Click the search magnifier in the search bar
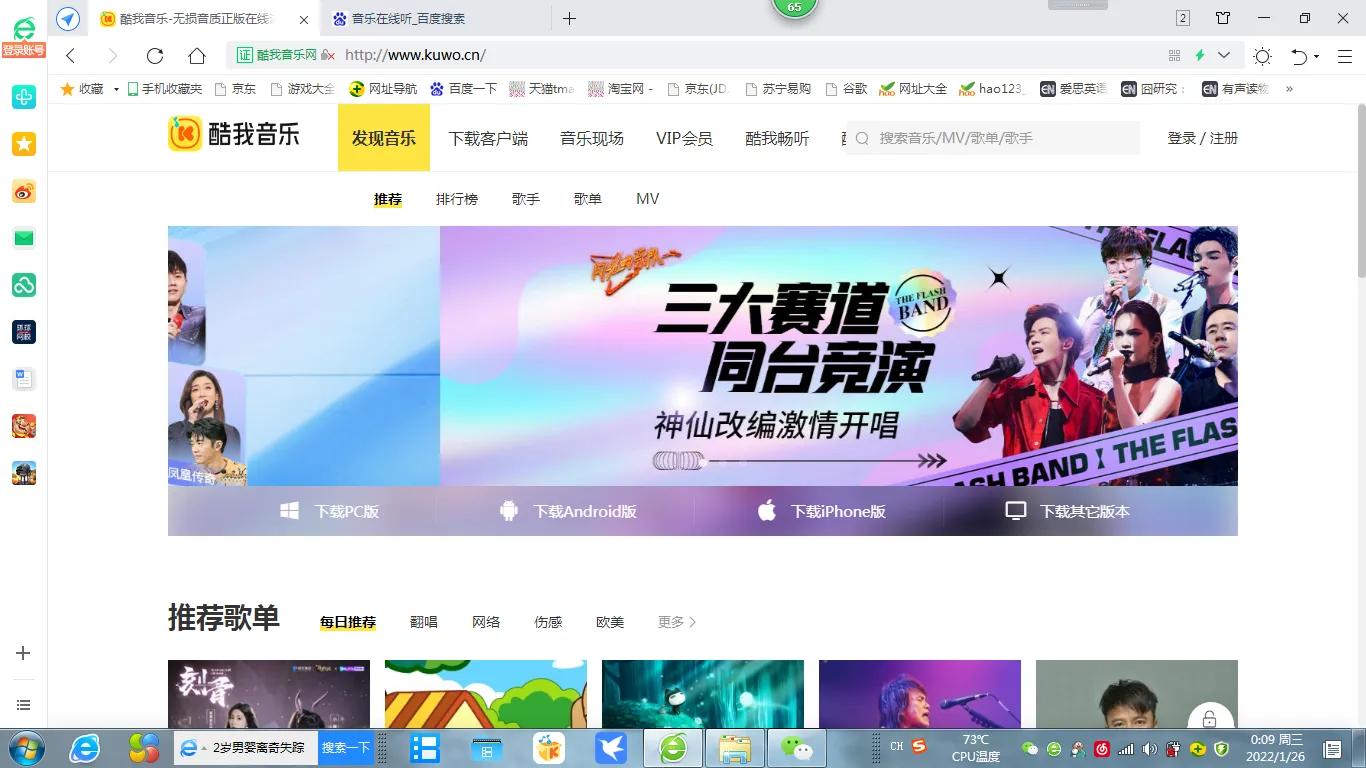 click(x=861, y=138)
